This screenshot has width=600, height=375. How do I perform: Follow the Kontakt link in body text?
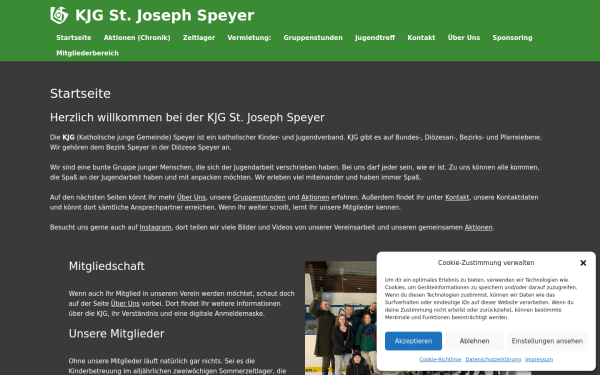457,197
